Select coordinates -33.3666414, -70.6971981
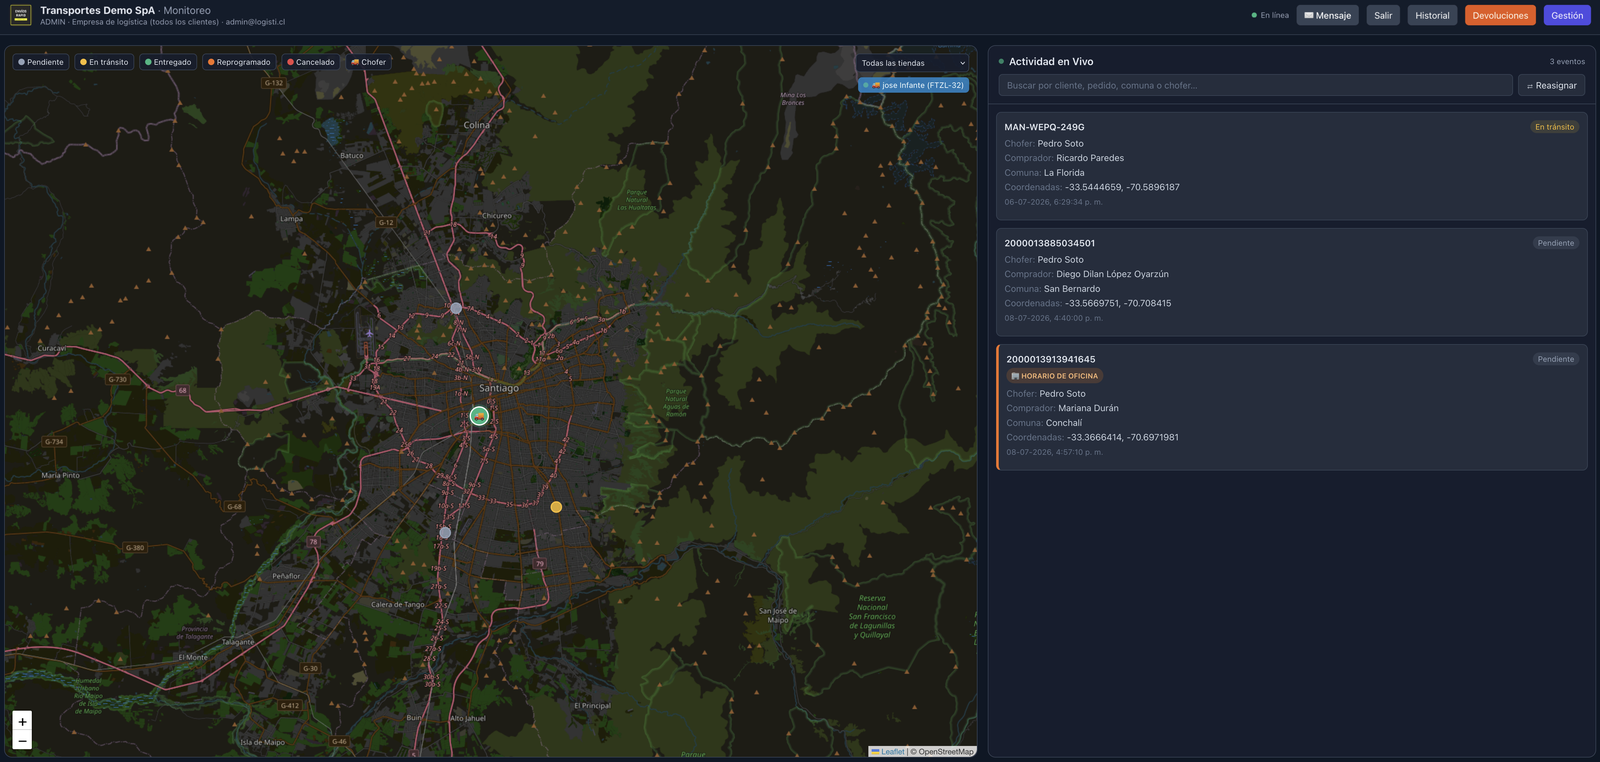 click(x=1123, y=437)
